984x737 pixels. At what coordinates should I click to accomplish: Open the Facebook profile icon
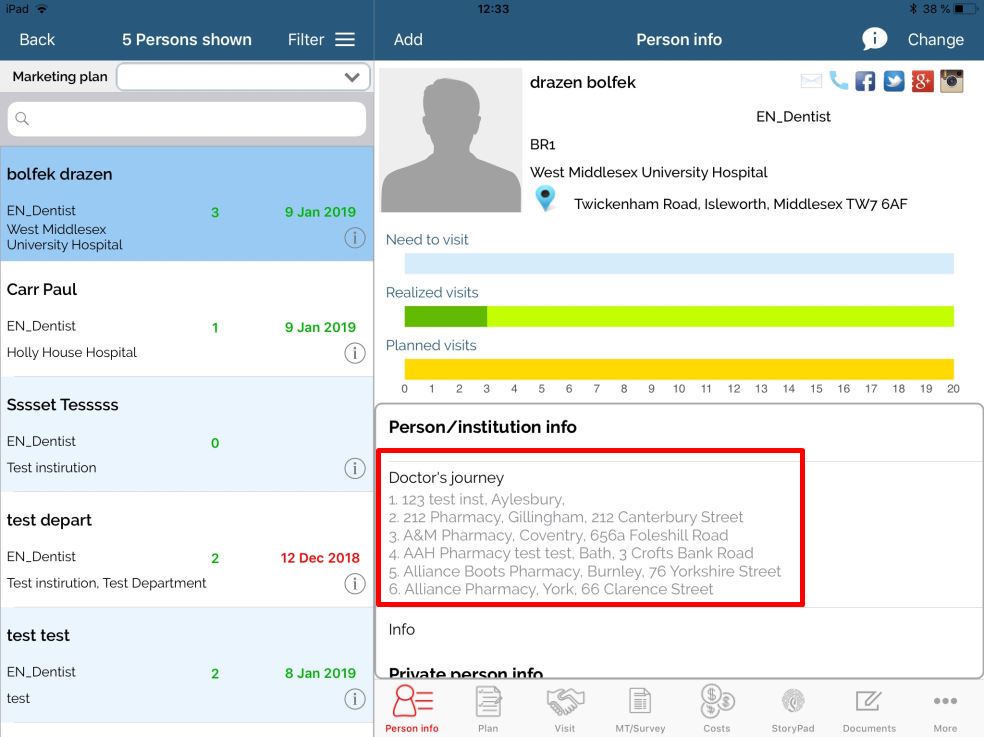pyautogui.click(x=865, y=81)
